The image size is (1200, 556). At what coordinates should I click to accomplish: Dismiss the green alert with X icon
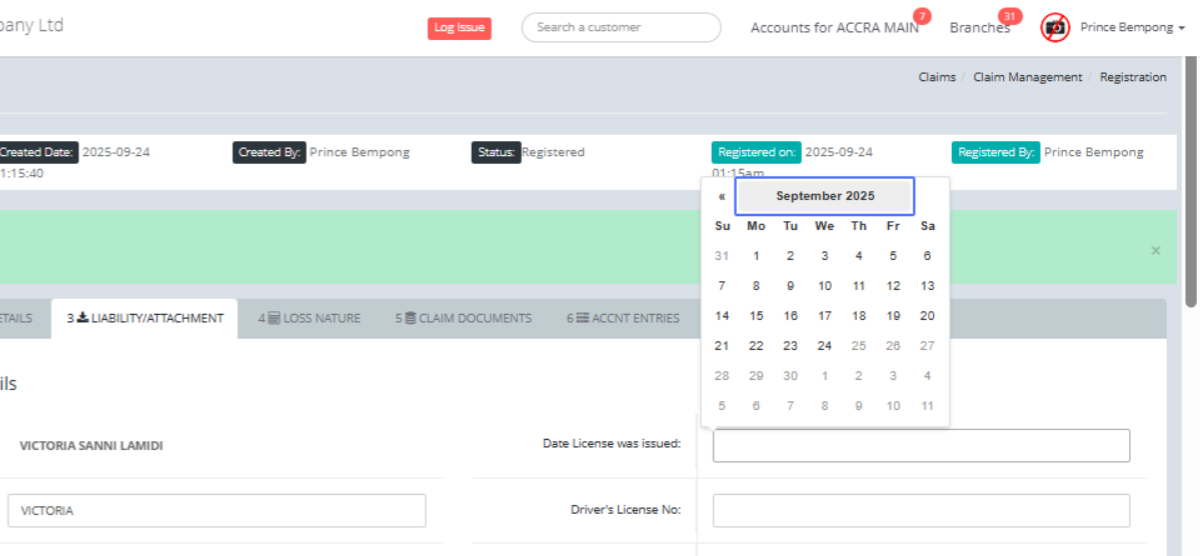[x=1156, y=251]
